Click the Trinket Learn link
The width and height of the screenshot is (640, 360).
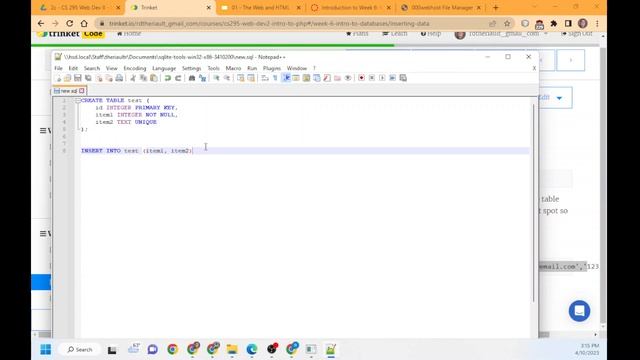(395, 33)
